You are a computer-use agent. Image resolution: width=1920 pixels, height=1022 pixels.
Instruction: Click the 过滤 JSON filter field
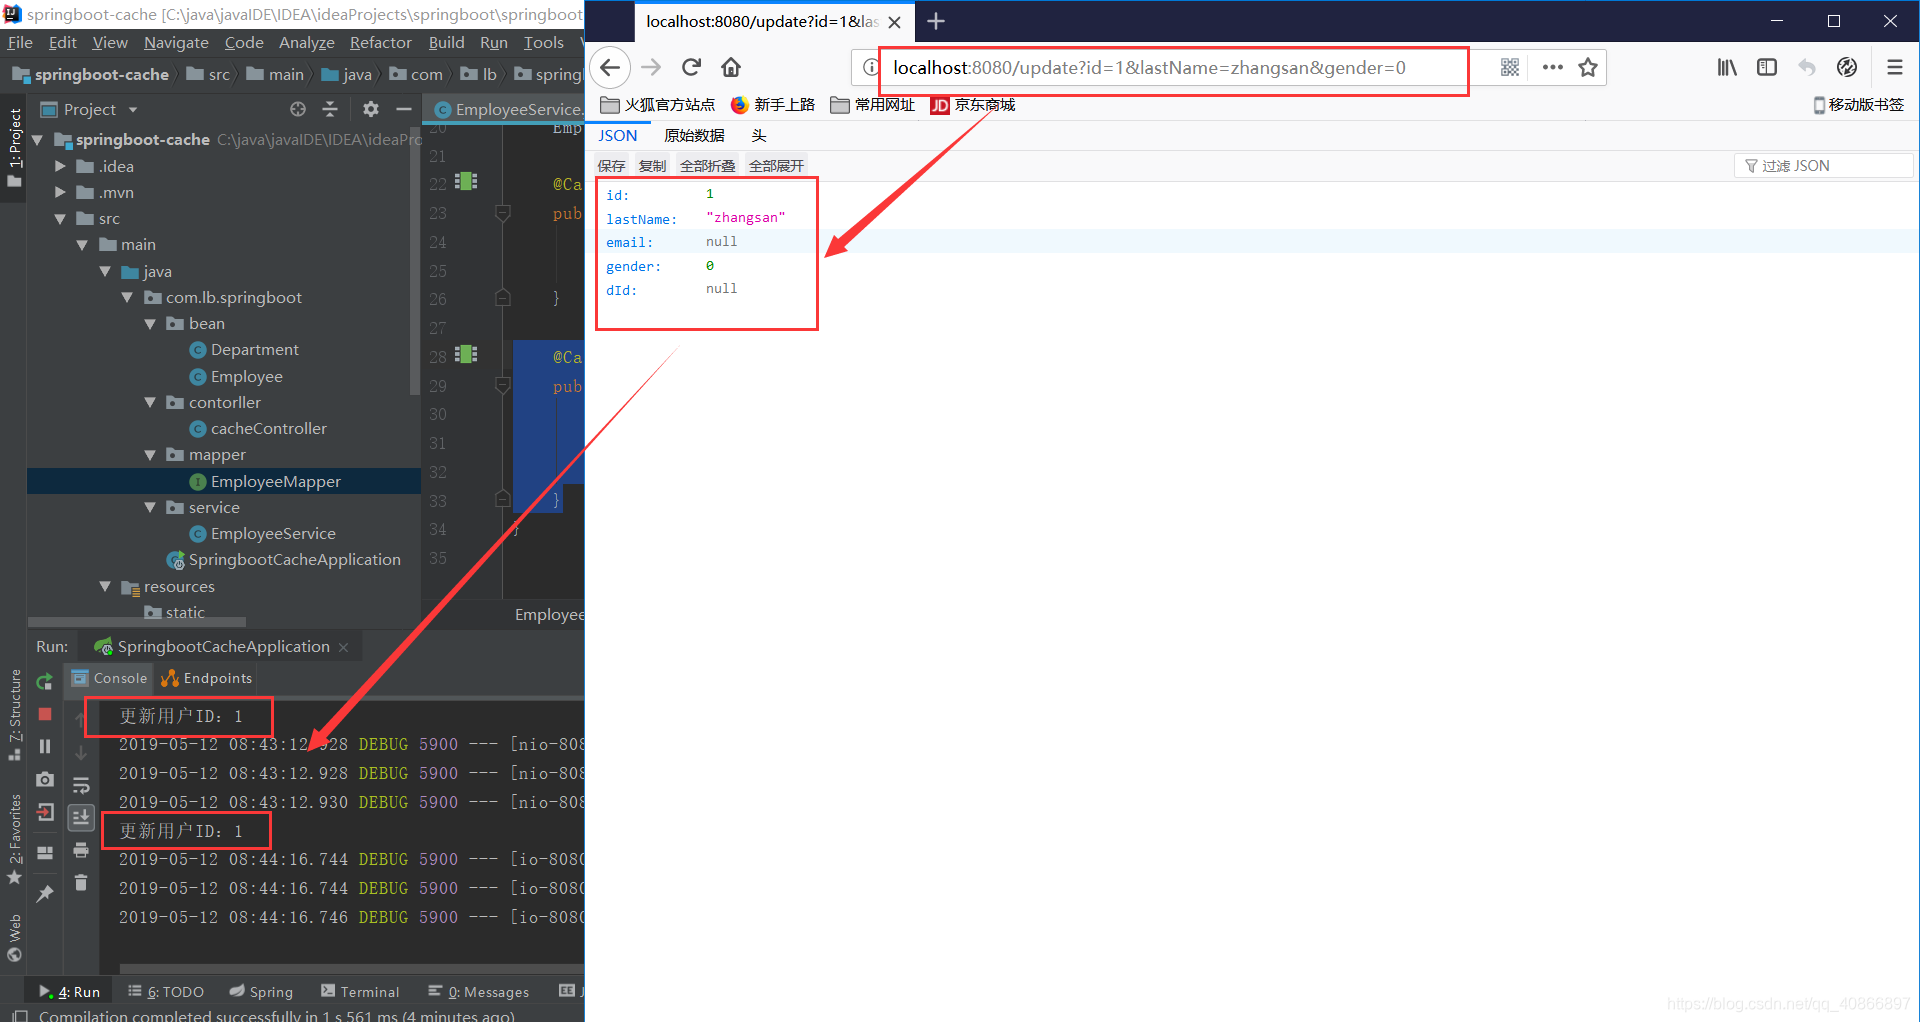click(1824, 166)
